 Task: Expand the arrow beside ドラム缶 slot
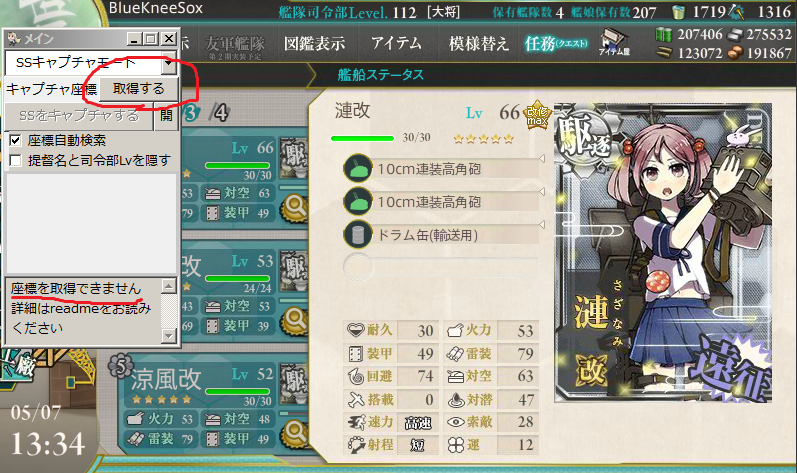542,225
